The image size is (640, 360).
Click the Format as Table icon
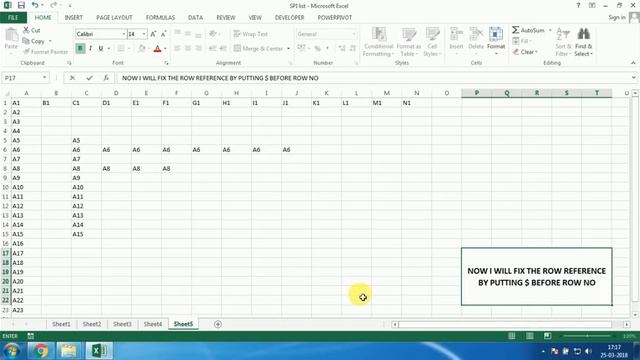[x=409, y=34]
